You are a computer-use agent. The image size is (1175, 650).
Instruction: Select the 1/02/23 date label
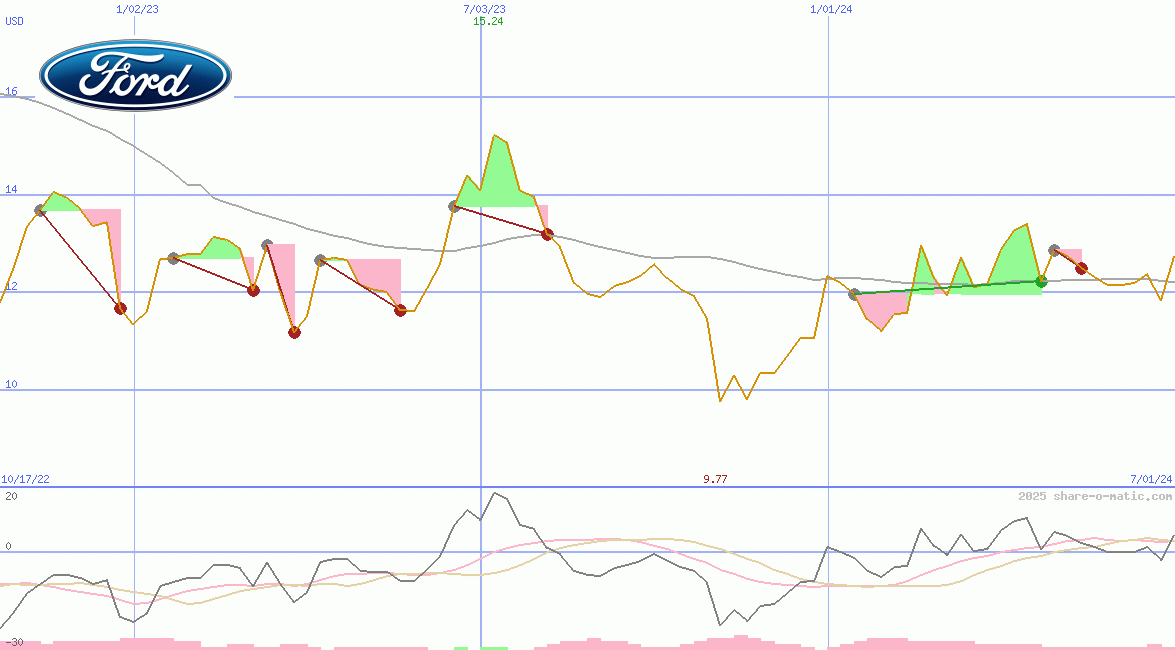click(137, 9)
